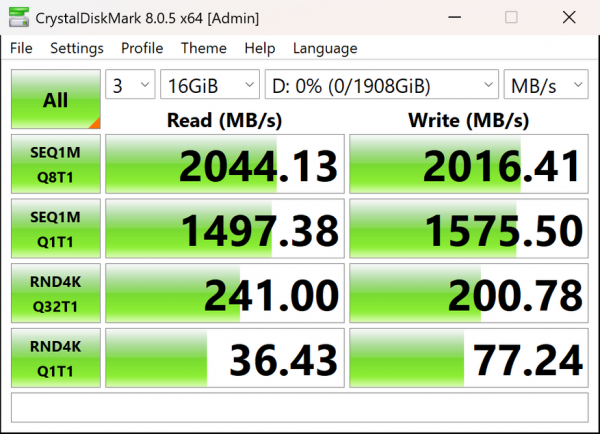Open the Language menu

[x=325, y=48]
